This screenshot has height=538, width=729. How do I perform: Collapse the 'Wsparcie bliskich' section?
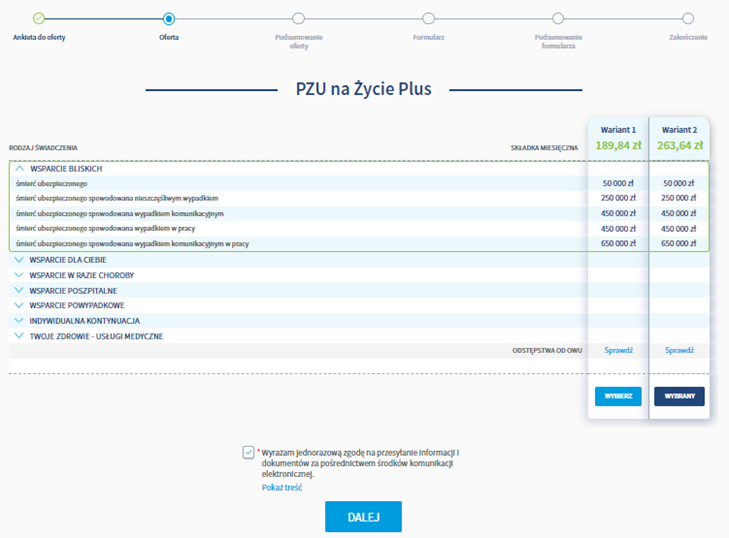pos(20,168)
